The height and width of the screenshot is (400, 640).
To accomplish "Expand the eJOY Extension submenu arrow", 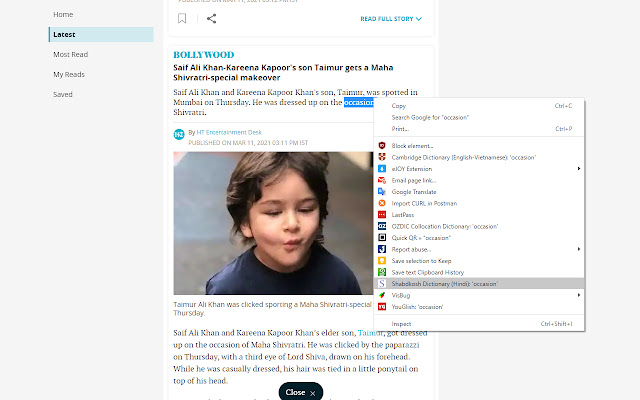I will point(579,169).
